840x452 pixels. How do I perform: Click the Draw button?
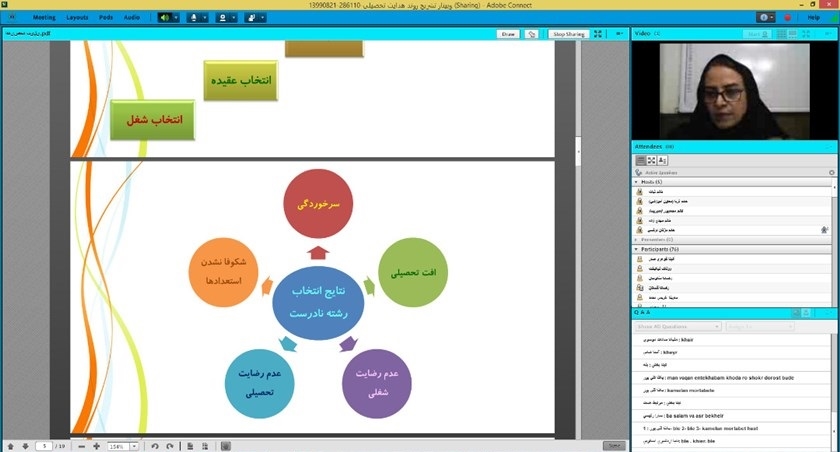pos(508,34)
